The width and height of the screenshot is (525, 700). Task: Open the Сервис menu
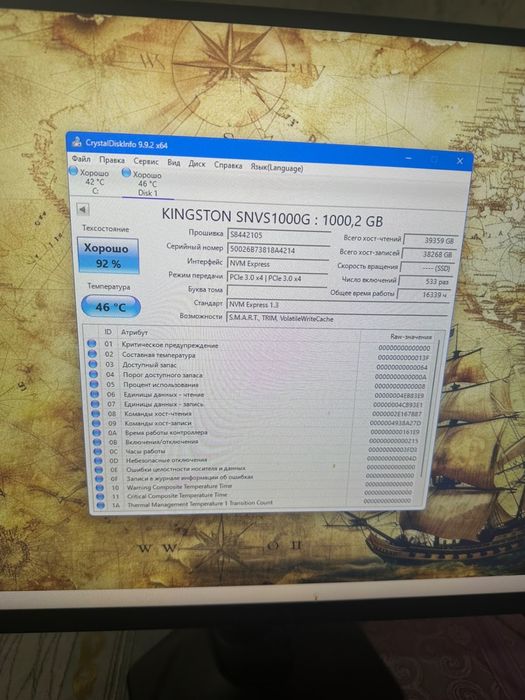(146, 161)
